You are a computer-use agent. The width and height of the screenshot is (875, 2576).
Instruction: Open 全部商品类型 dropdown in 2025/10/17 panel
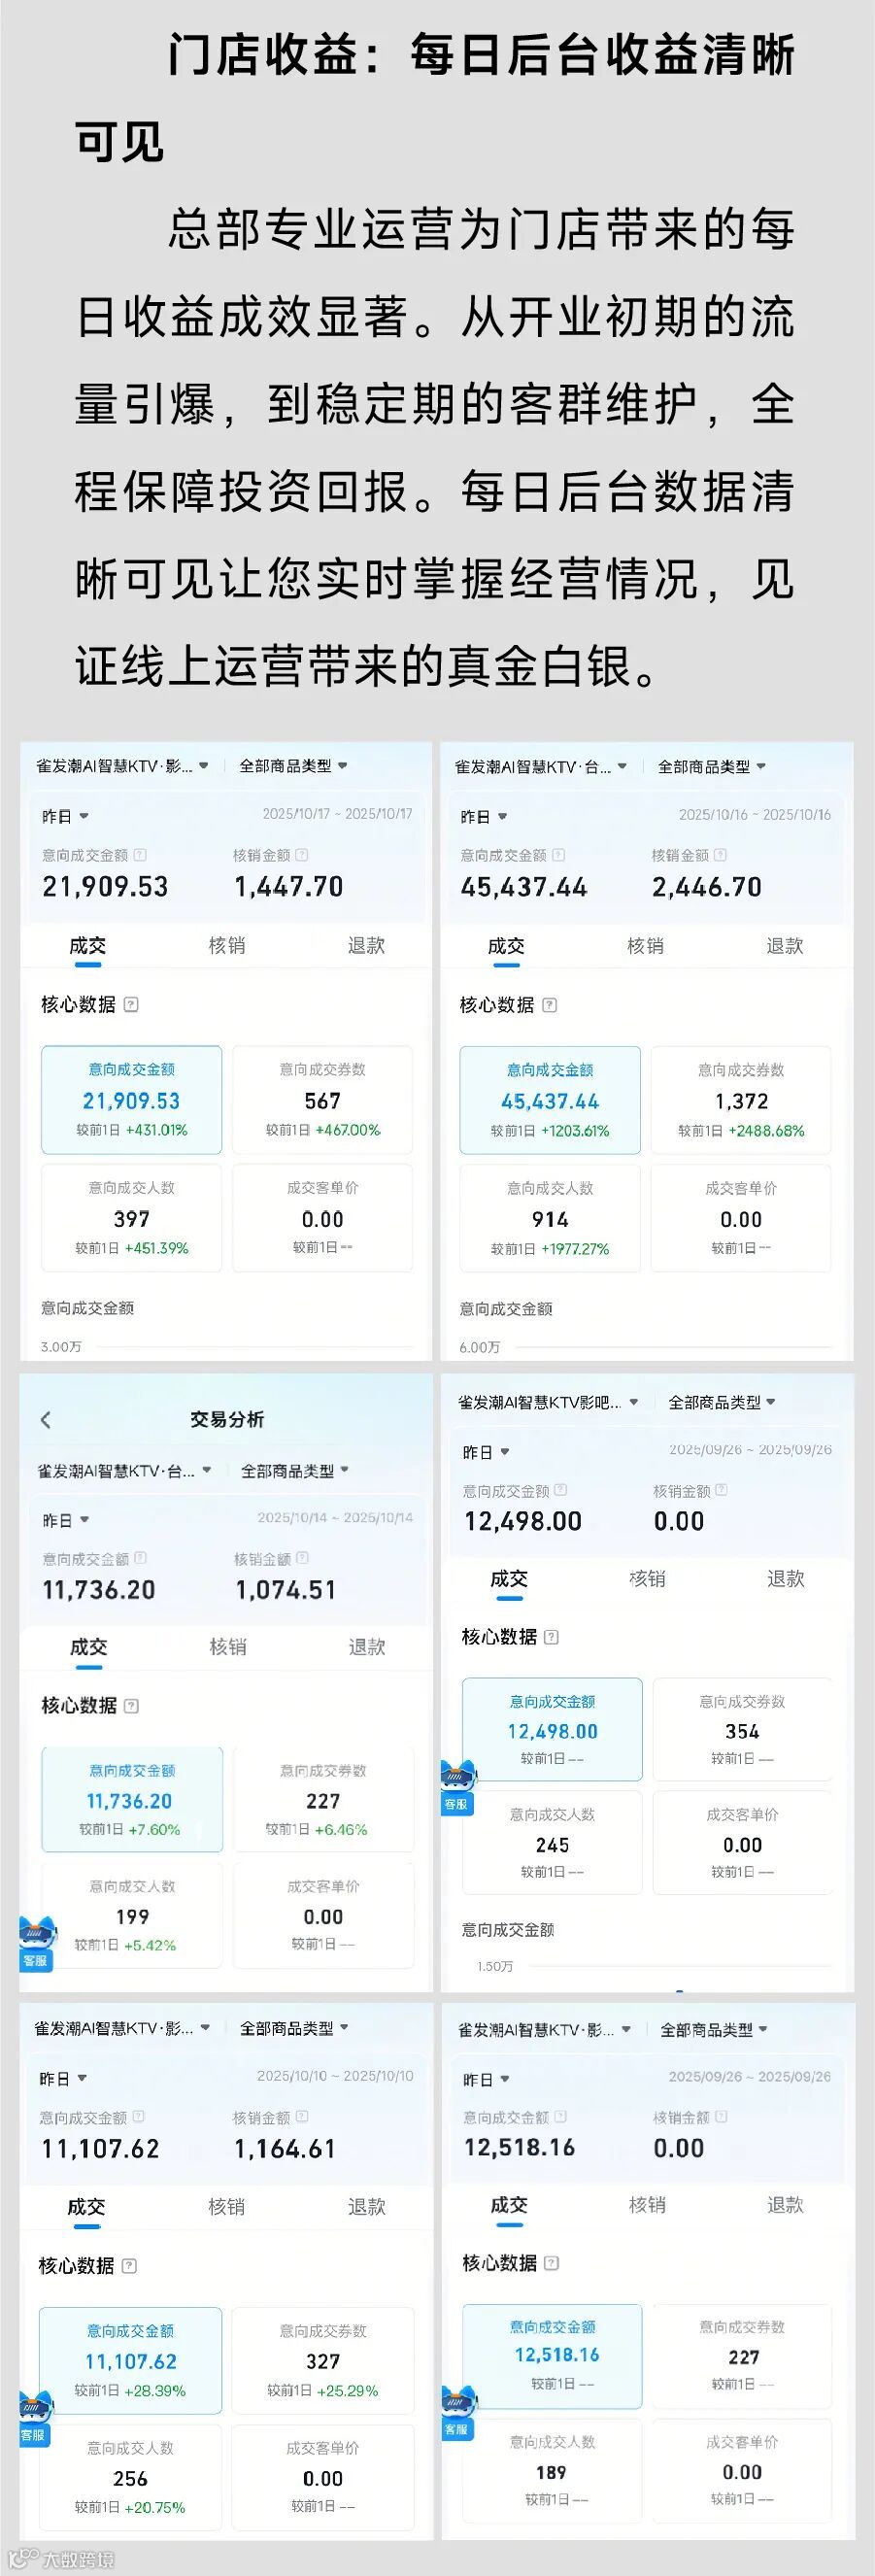tap(293, 766)
